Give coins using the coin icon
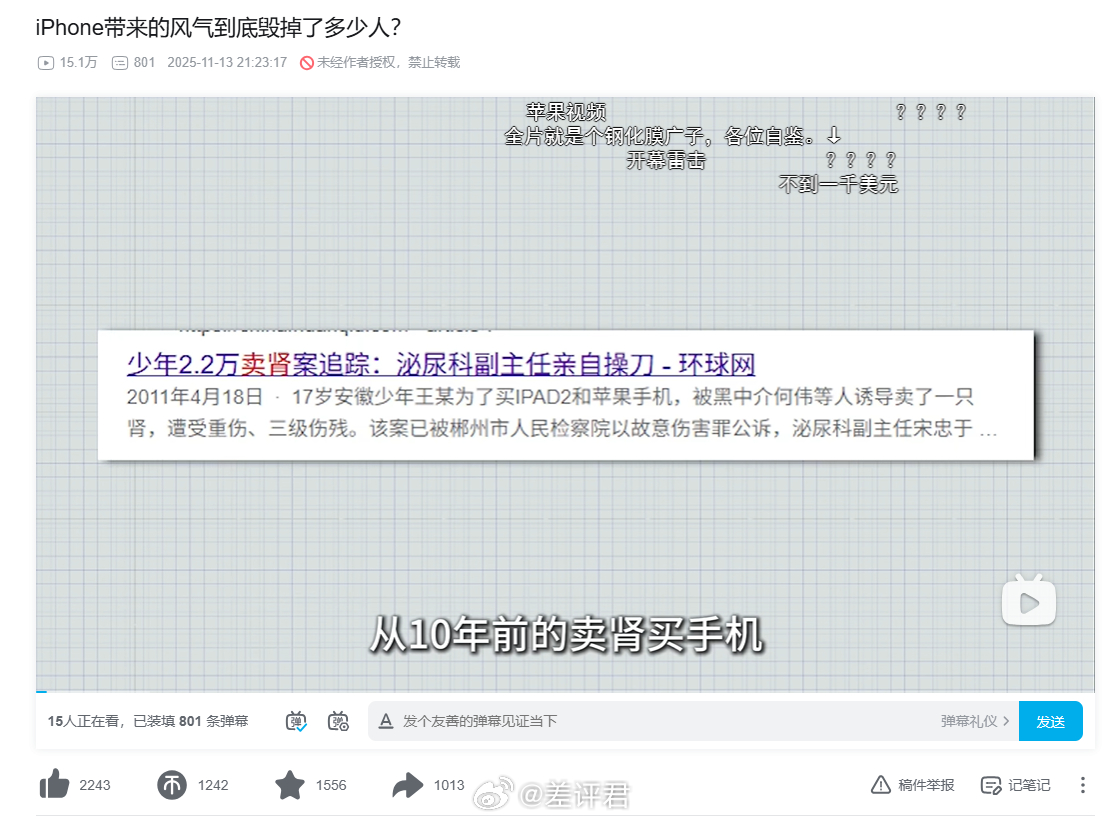The height and width of the screenshot is (821, 1106). pyautogui.click(x=171, y=784)
